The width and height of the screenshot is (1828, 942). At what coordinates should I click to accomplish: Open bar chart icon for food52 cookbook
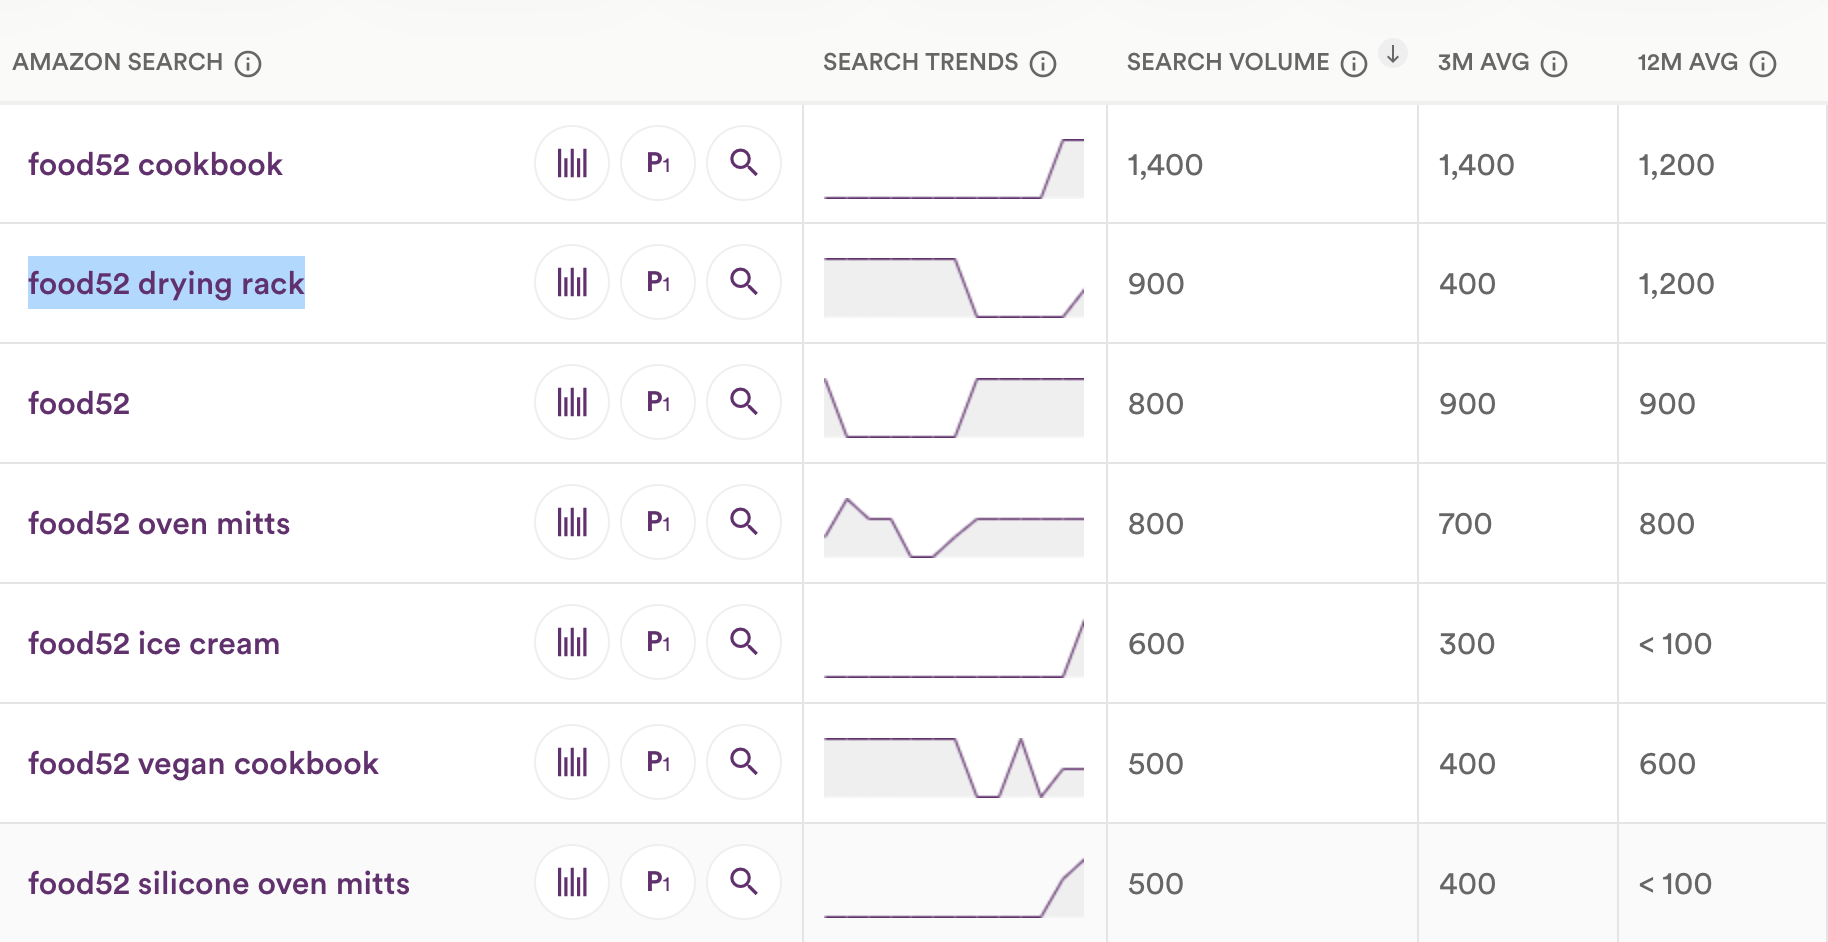point(572,163)
